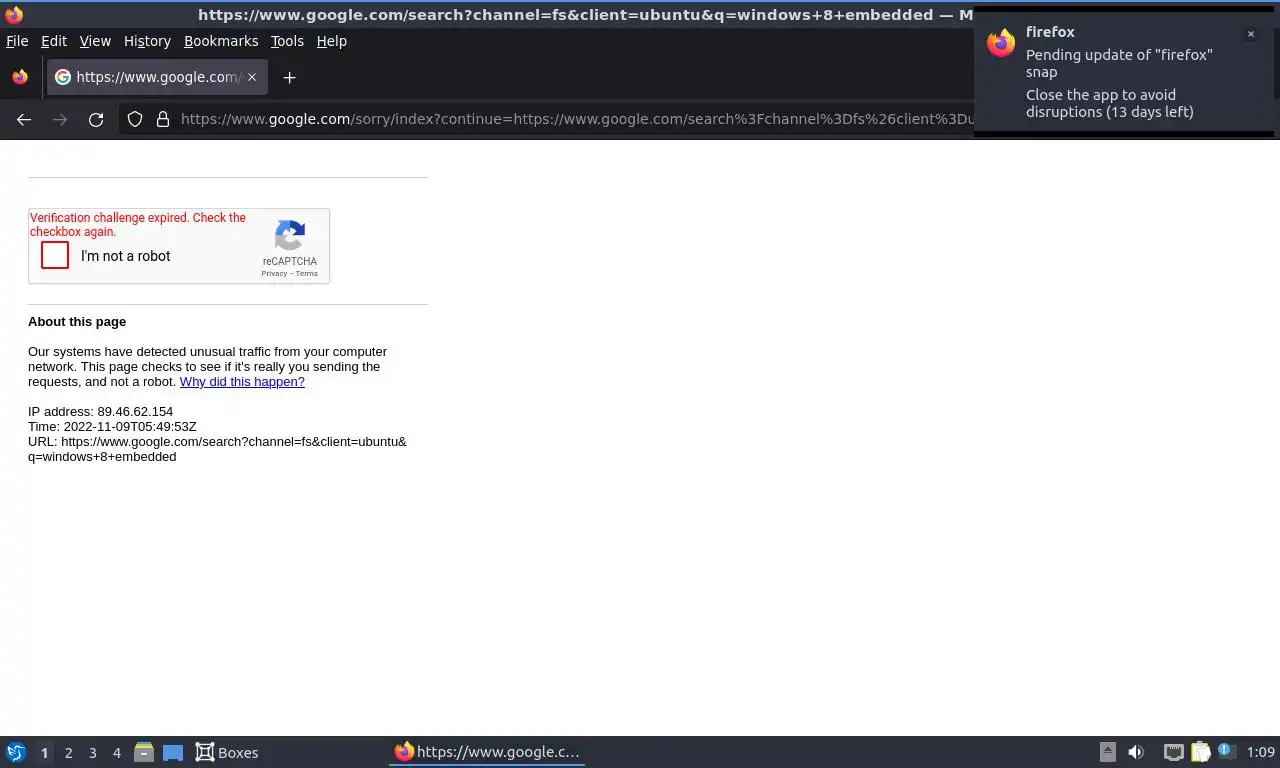Image resolution: width=1280 pixels, height=768 pixels.
Task: Click the taskbar clock showing 1:09
Action: [x=1261, y=752]
